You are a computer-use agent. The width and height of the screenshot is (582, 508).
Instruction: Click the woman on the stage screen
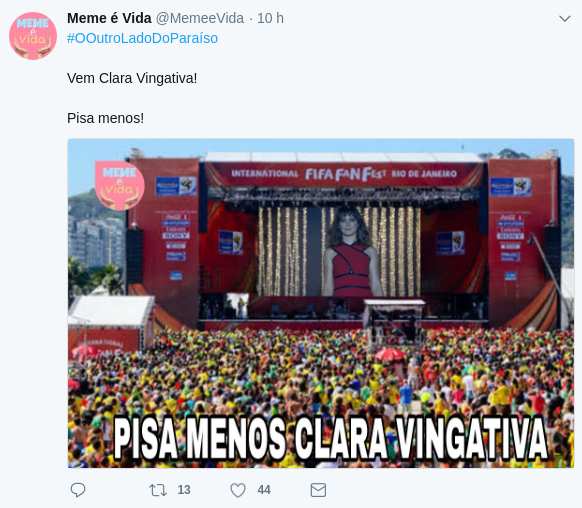pyautogui.click(x=350, y=252)
